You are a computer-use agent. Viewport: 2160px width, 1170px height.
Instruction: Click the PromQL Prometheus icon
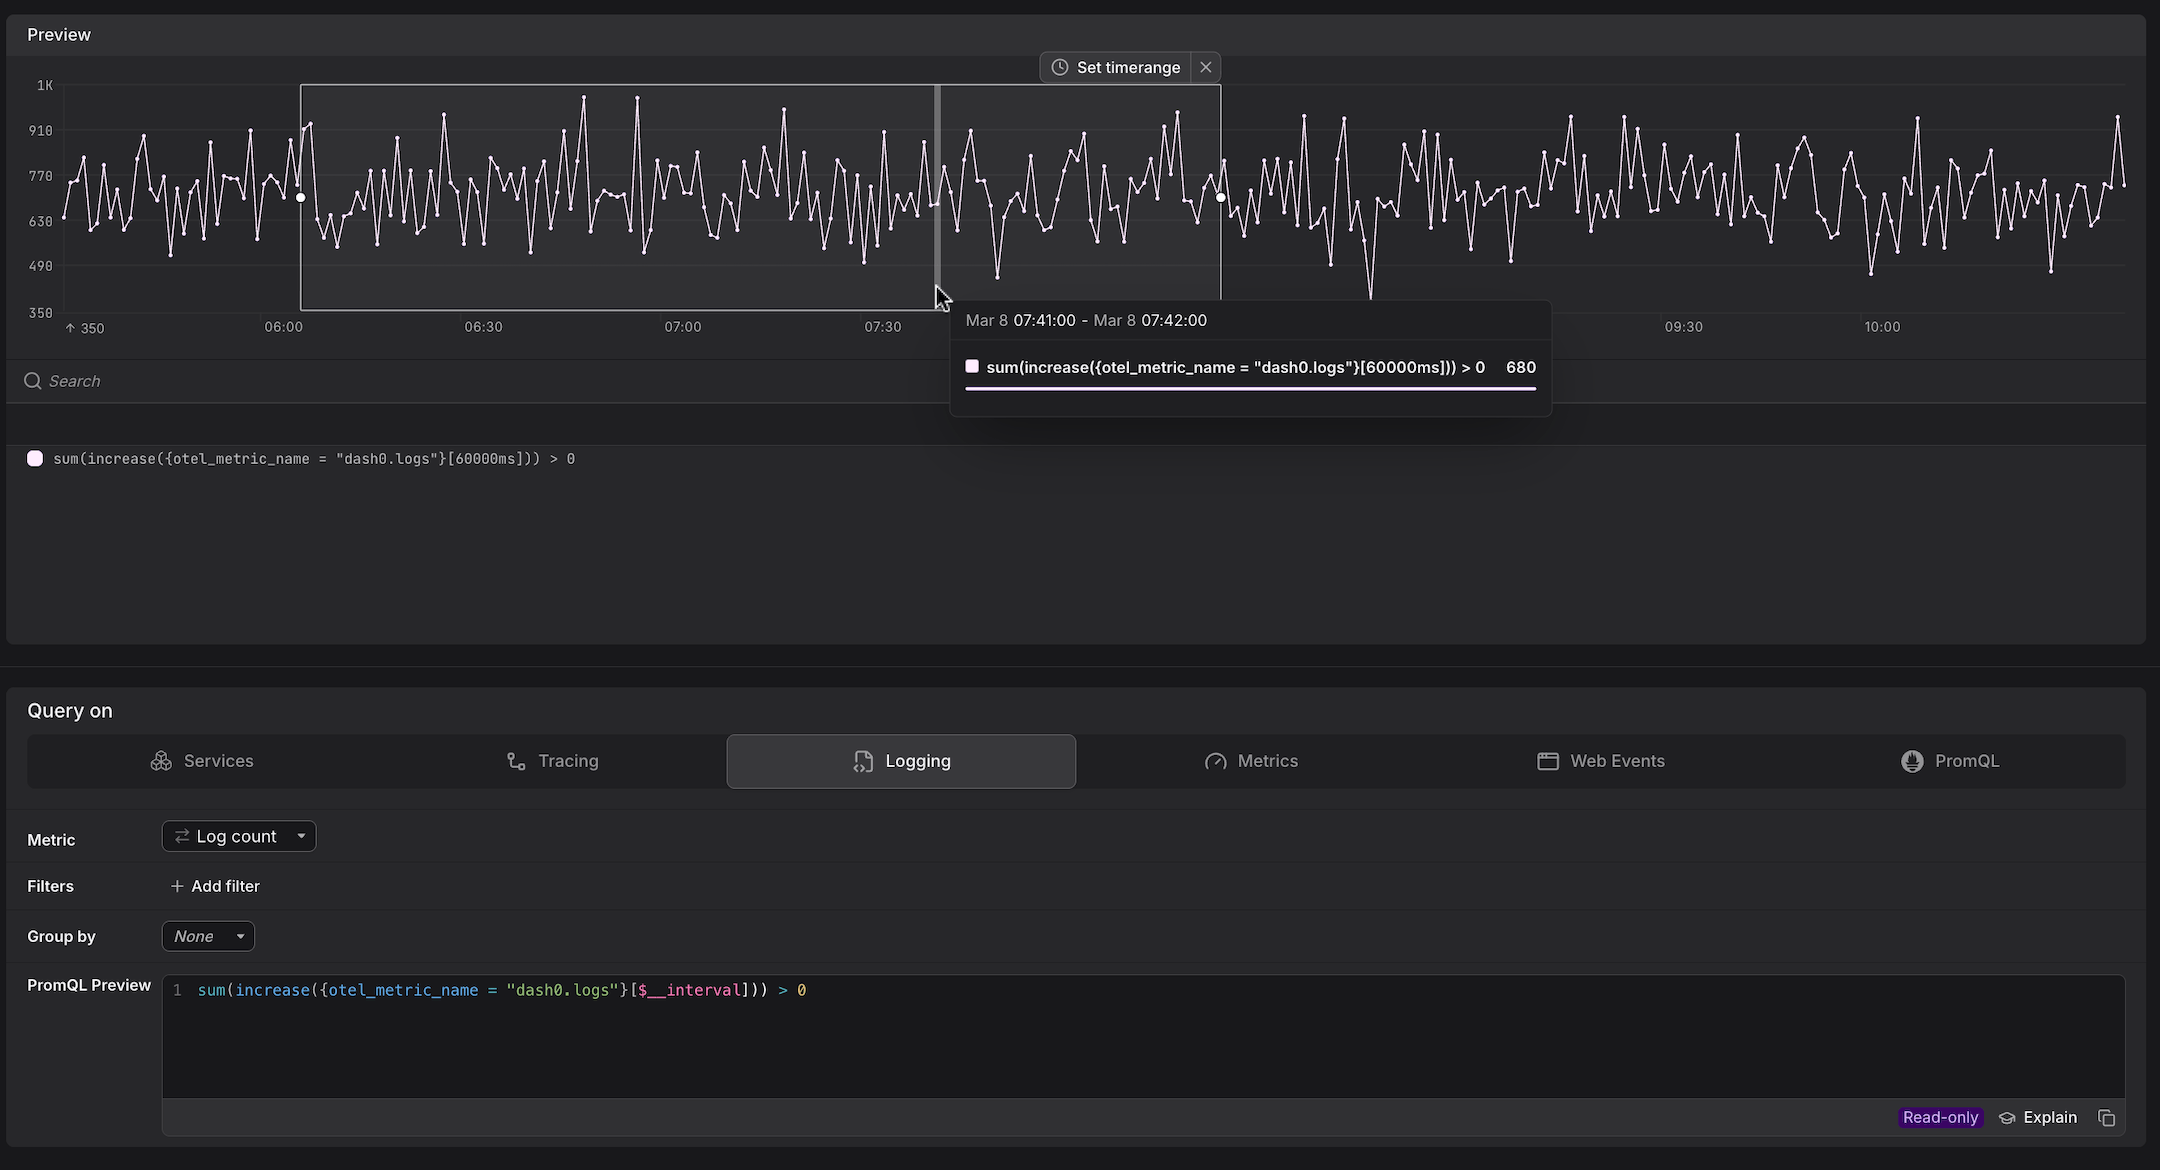point(1913,761)
